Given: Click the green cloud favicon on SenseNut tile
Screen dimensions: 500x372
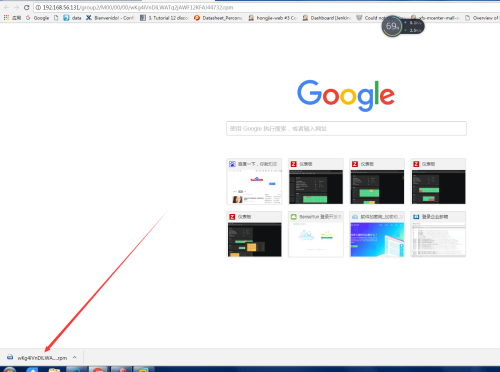Looking at the screenshot, I should pyautogui.click(x=293, y=217).
